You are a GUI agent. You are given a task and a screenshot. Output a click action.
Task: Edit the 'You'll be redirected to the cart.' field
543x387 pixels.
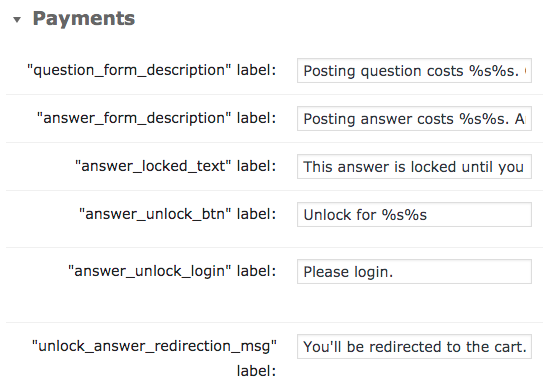(414, 346)
